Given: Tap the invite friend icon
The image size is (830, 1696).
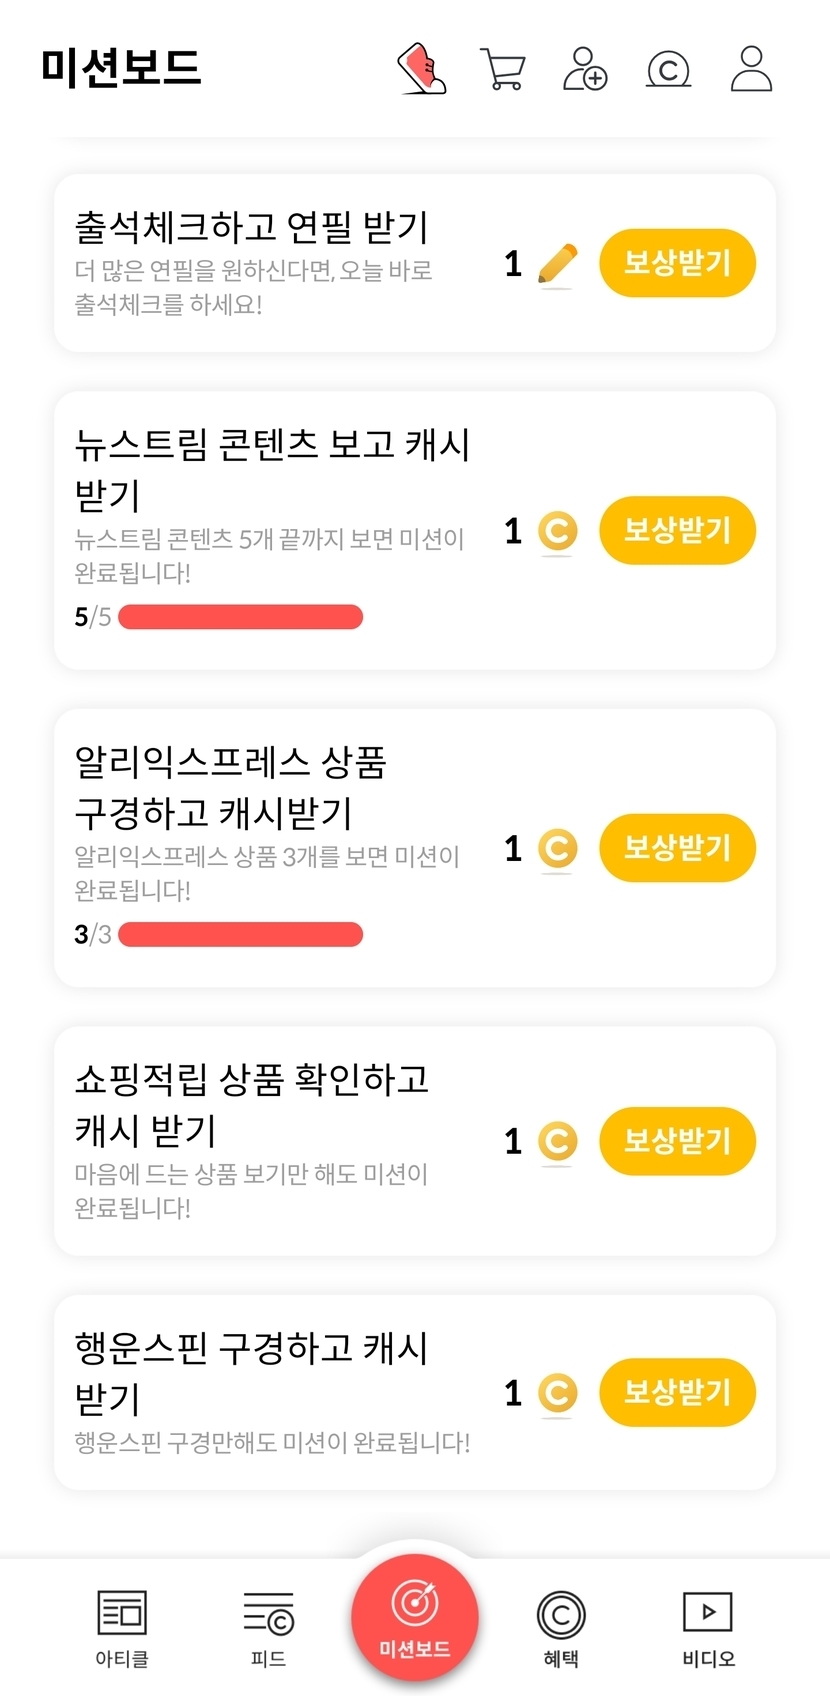Looking at the screenshot, I should click(x=585, y=69).
